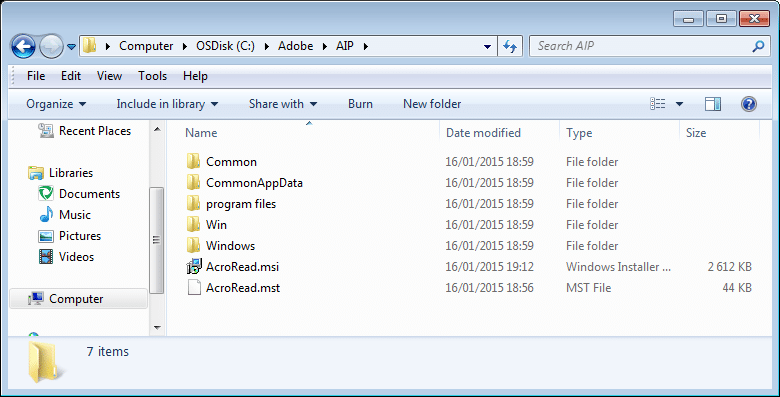Open Recent Places in navigation pane
The image size is (780, 397).
[x=95, y=131]
